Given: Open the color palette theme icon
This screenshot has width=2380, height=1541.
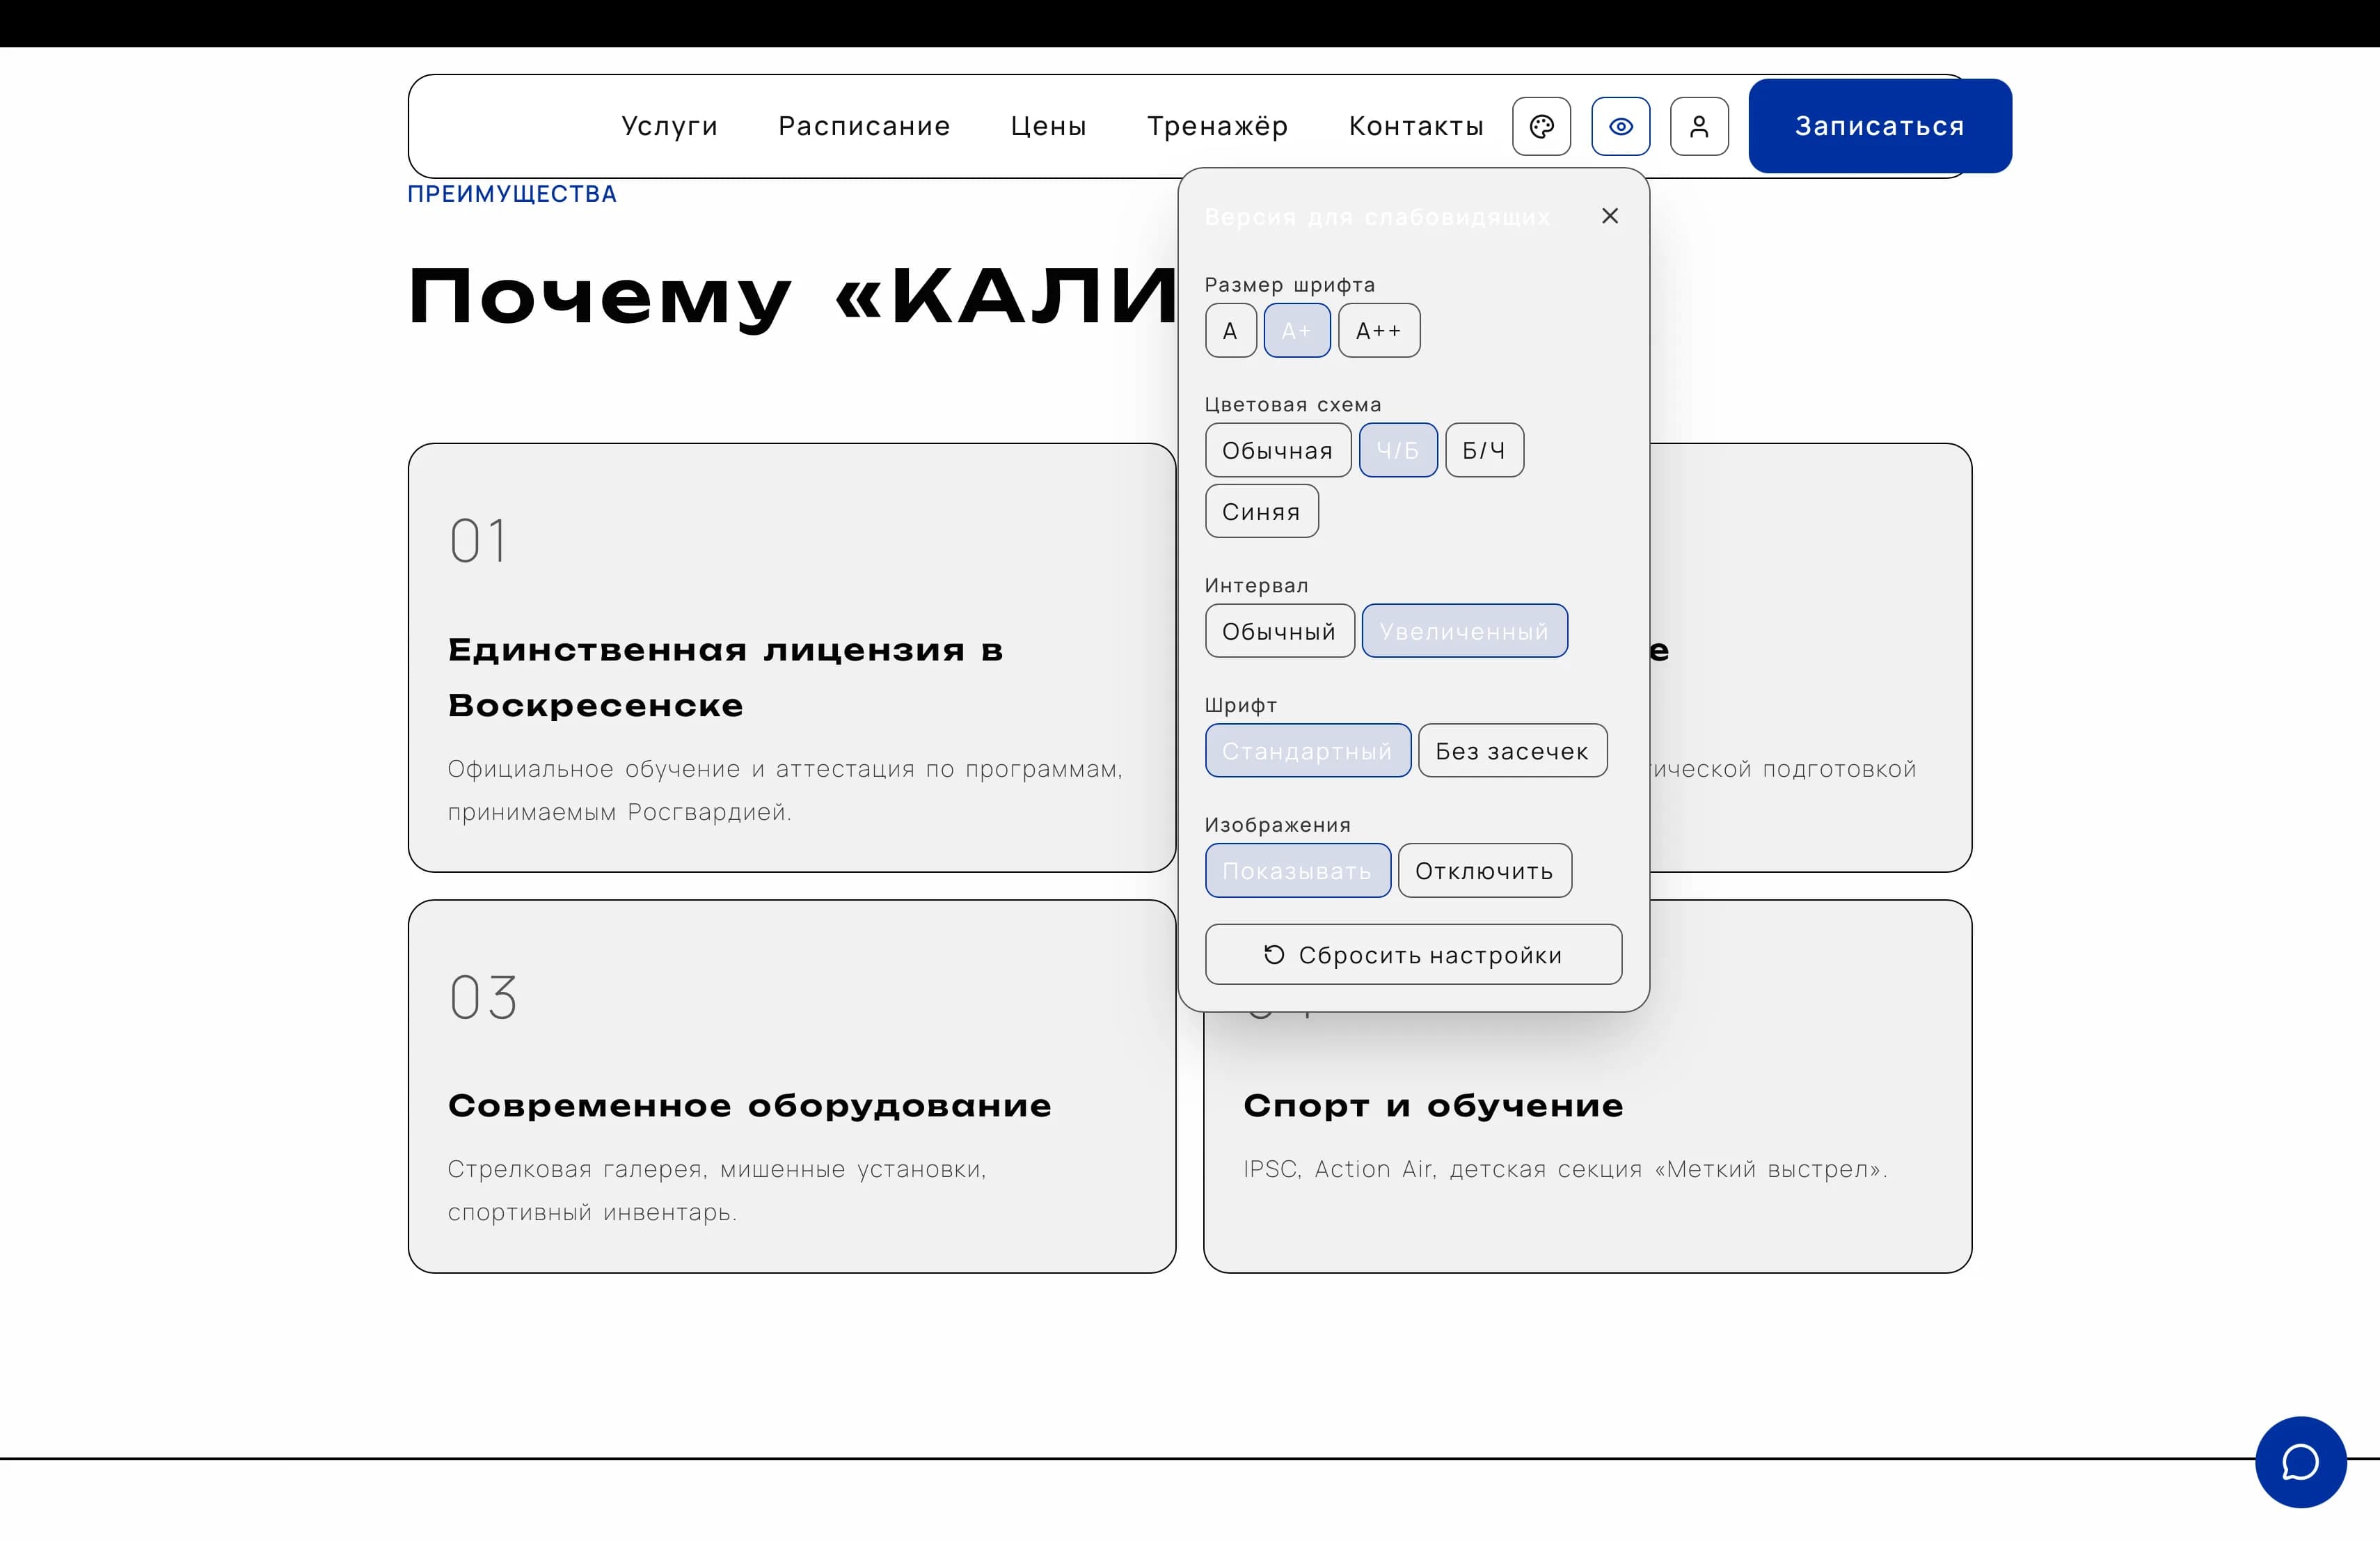Looking at the screenshot, I should point(1541,126).
